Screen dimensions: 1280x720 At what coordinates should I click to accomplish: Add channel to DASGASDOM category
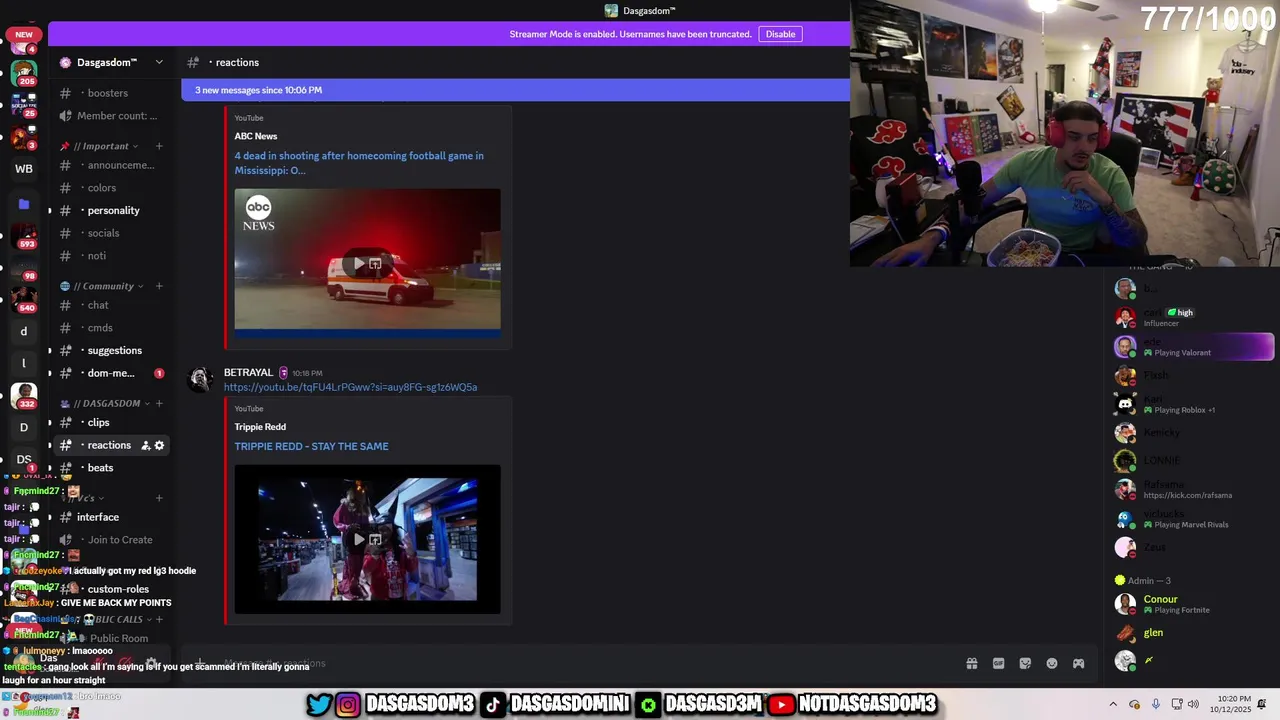(159, 403)
